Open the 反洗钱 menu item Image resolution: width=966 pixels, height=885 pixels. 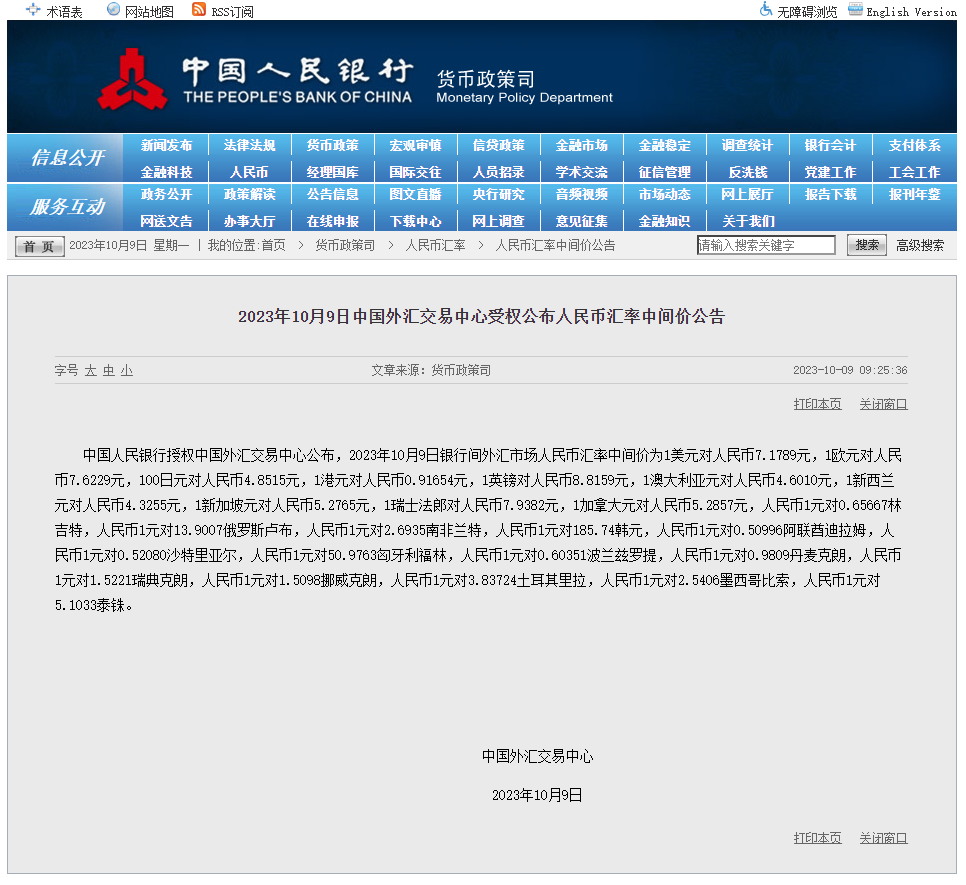tap(748, 172)
